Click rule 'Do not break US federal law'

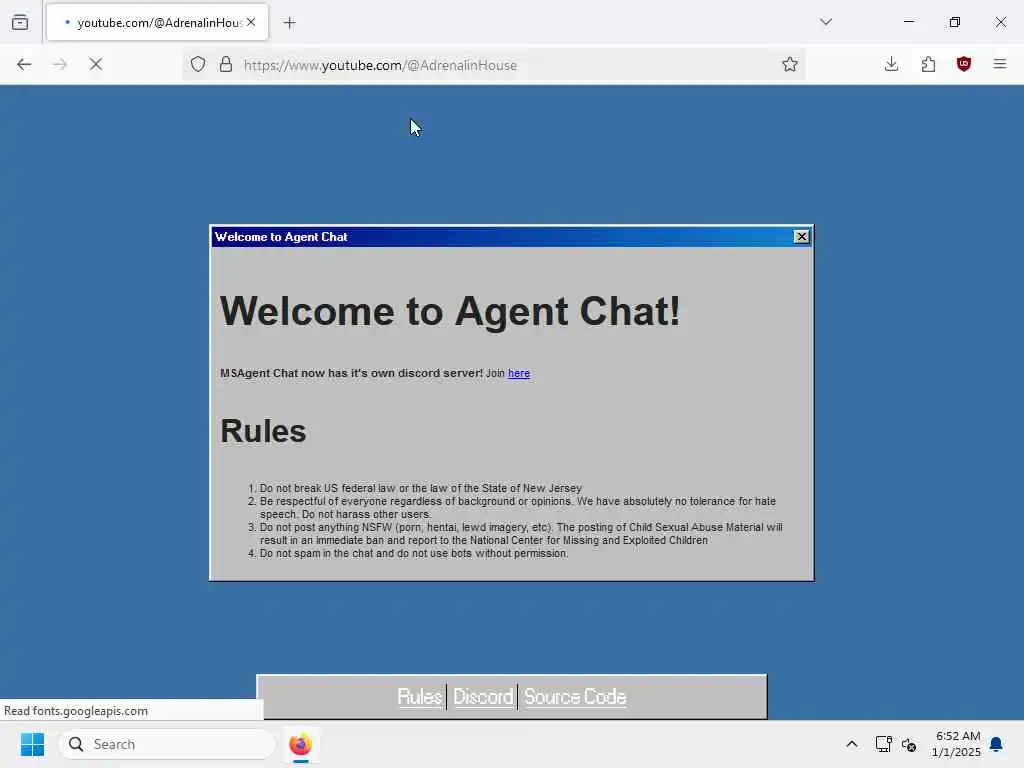[x=421, y=488]
